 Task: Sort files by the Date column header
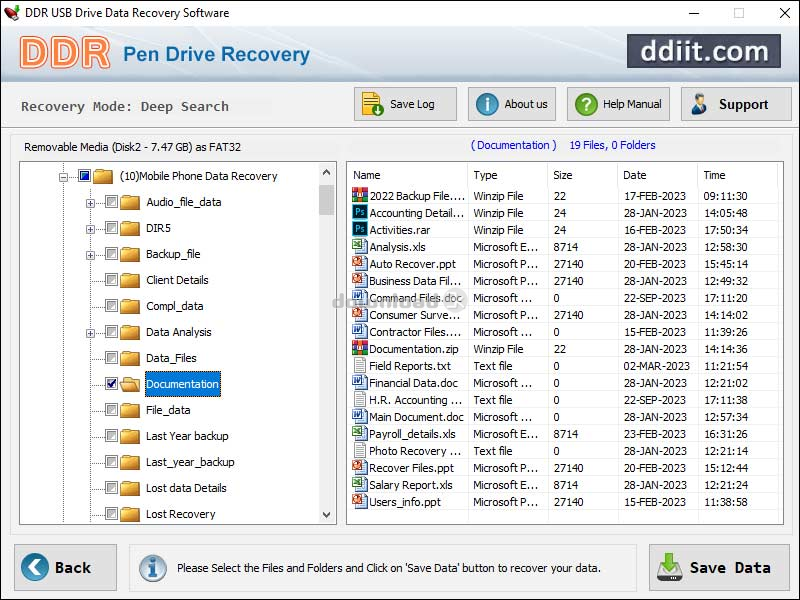[635, 175]
